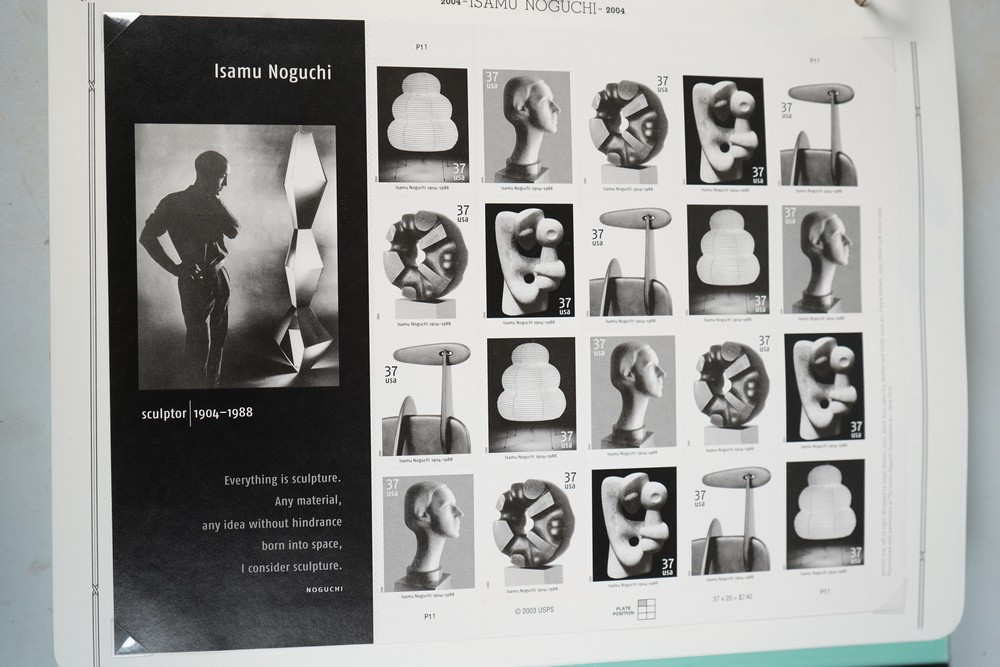
Task: Pick the head profile stamp in third row
Action: (633, 392)
